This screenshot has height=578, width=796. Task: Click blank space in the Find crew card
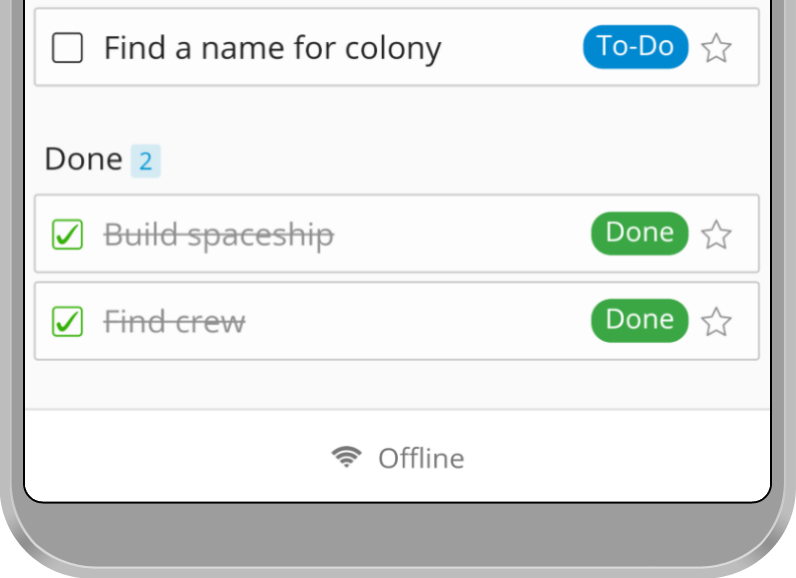[x=416, y=321]
